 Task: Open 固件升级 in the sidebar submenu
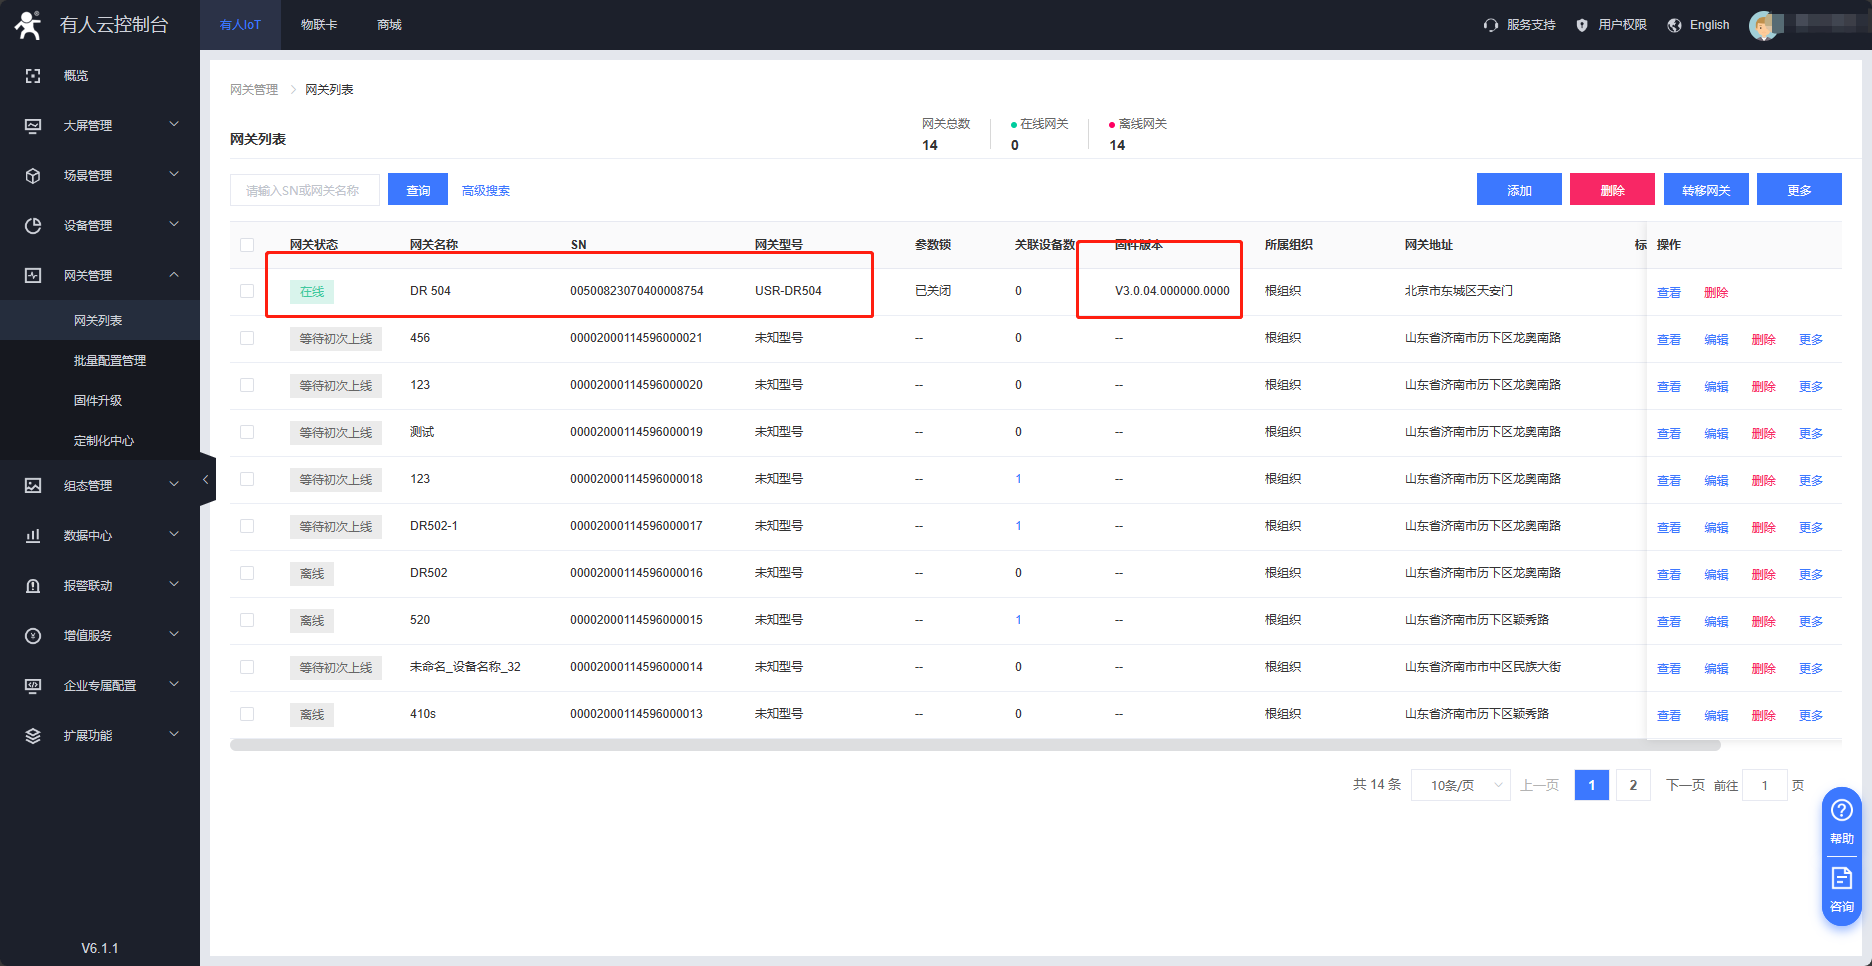[x=98, y=400]
